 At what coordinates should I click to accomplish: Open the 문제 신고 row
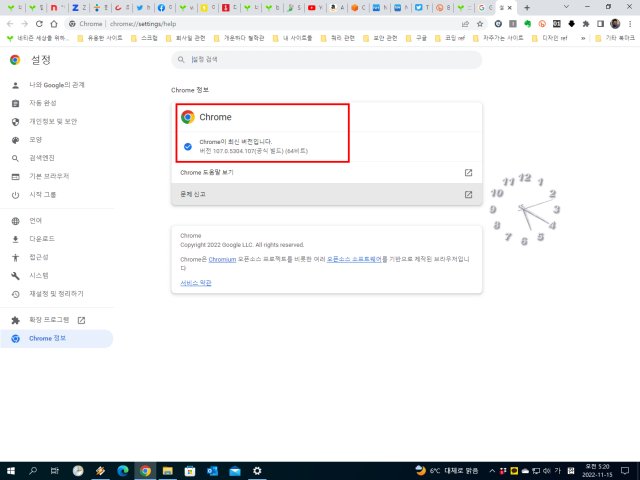(327, 194)
